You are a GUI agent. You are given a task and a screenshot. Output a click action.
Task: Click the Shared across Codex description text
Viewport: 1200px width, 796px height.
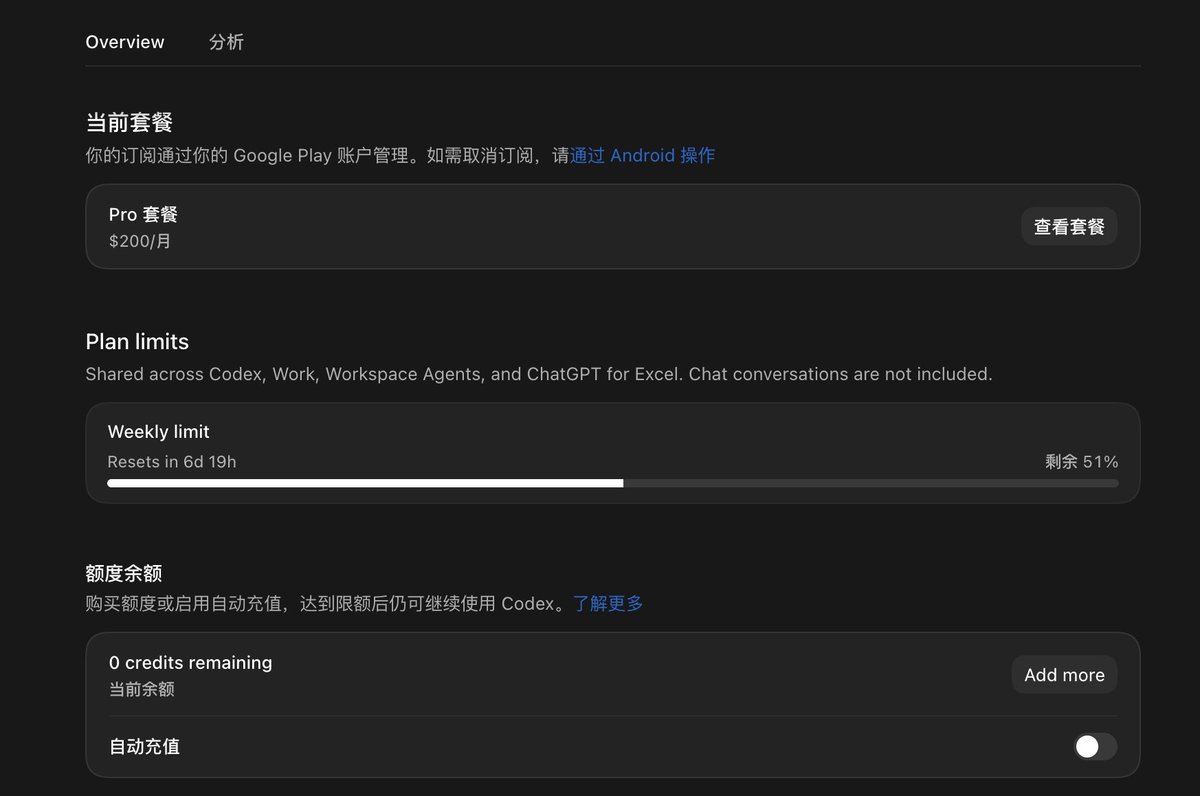pyautogui.click(x=539, y=375)
